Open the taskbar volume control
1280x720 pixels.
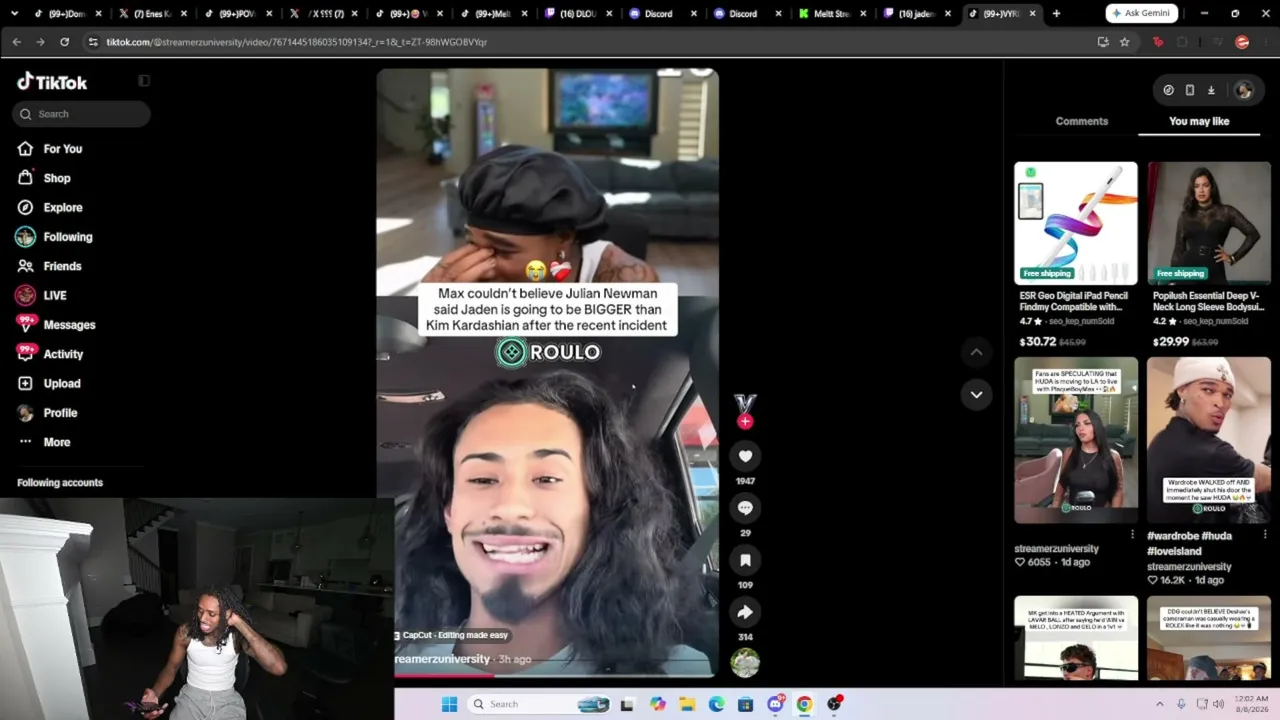(1218, 704)
